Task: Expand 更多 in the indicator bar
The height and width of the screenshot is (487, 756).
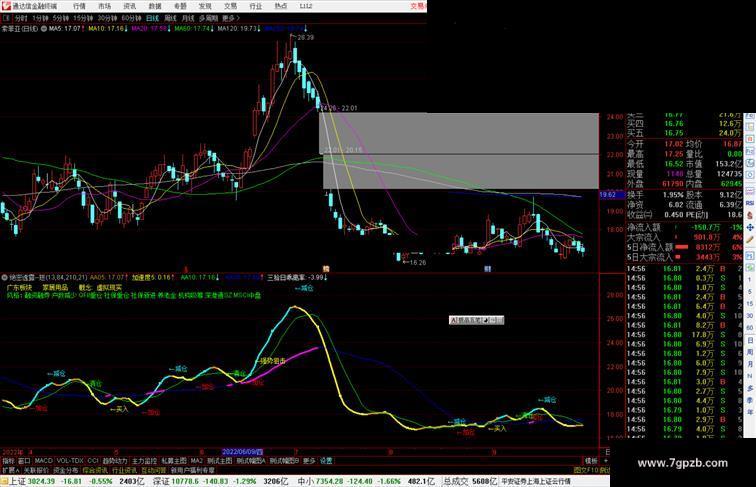Action: click(x=309, y=461)
